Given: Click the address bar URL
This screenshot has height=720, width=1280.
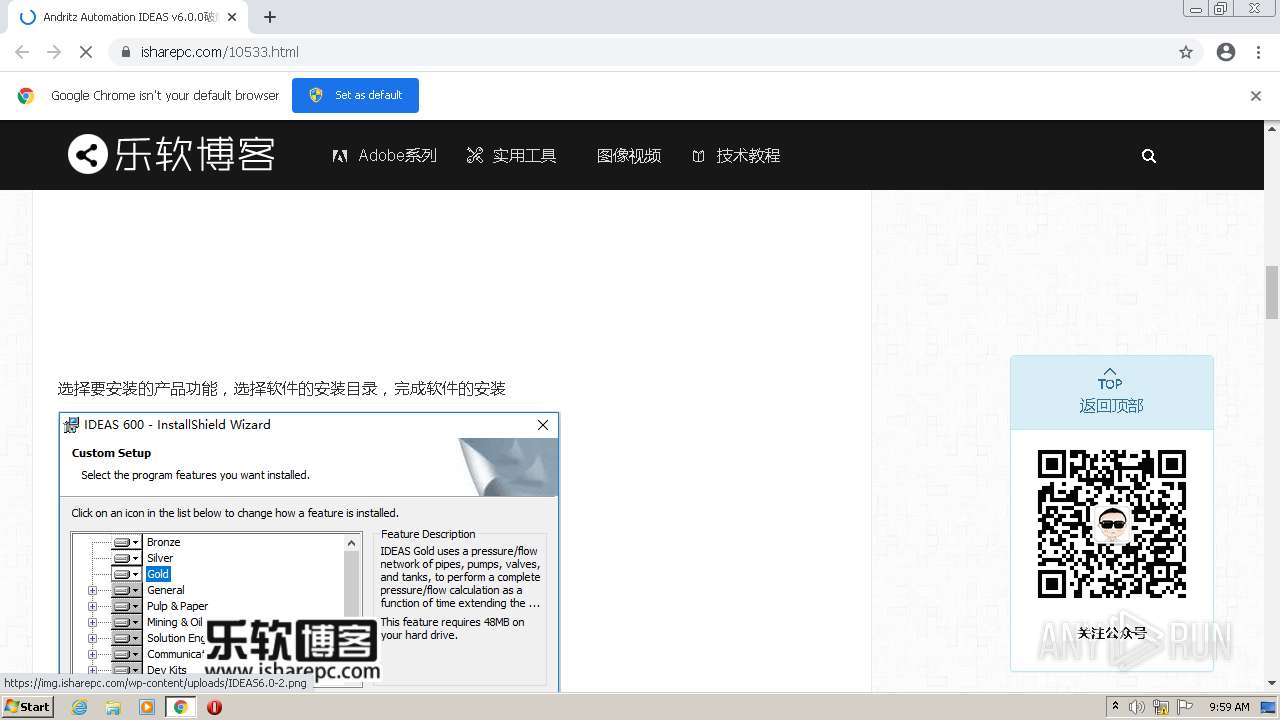Looking at the screenshot, I should tap(220, 52).
